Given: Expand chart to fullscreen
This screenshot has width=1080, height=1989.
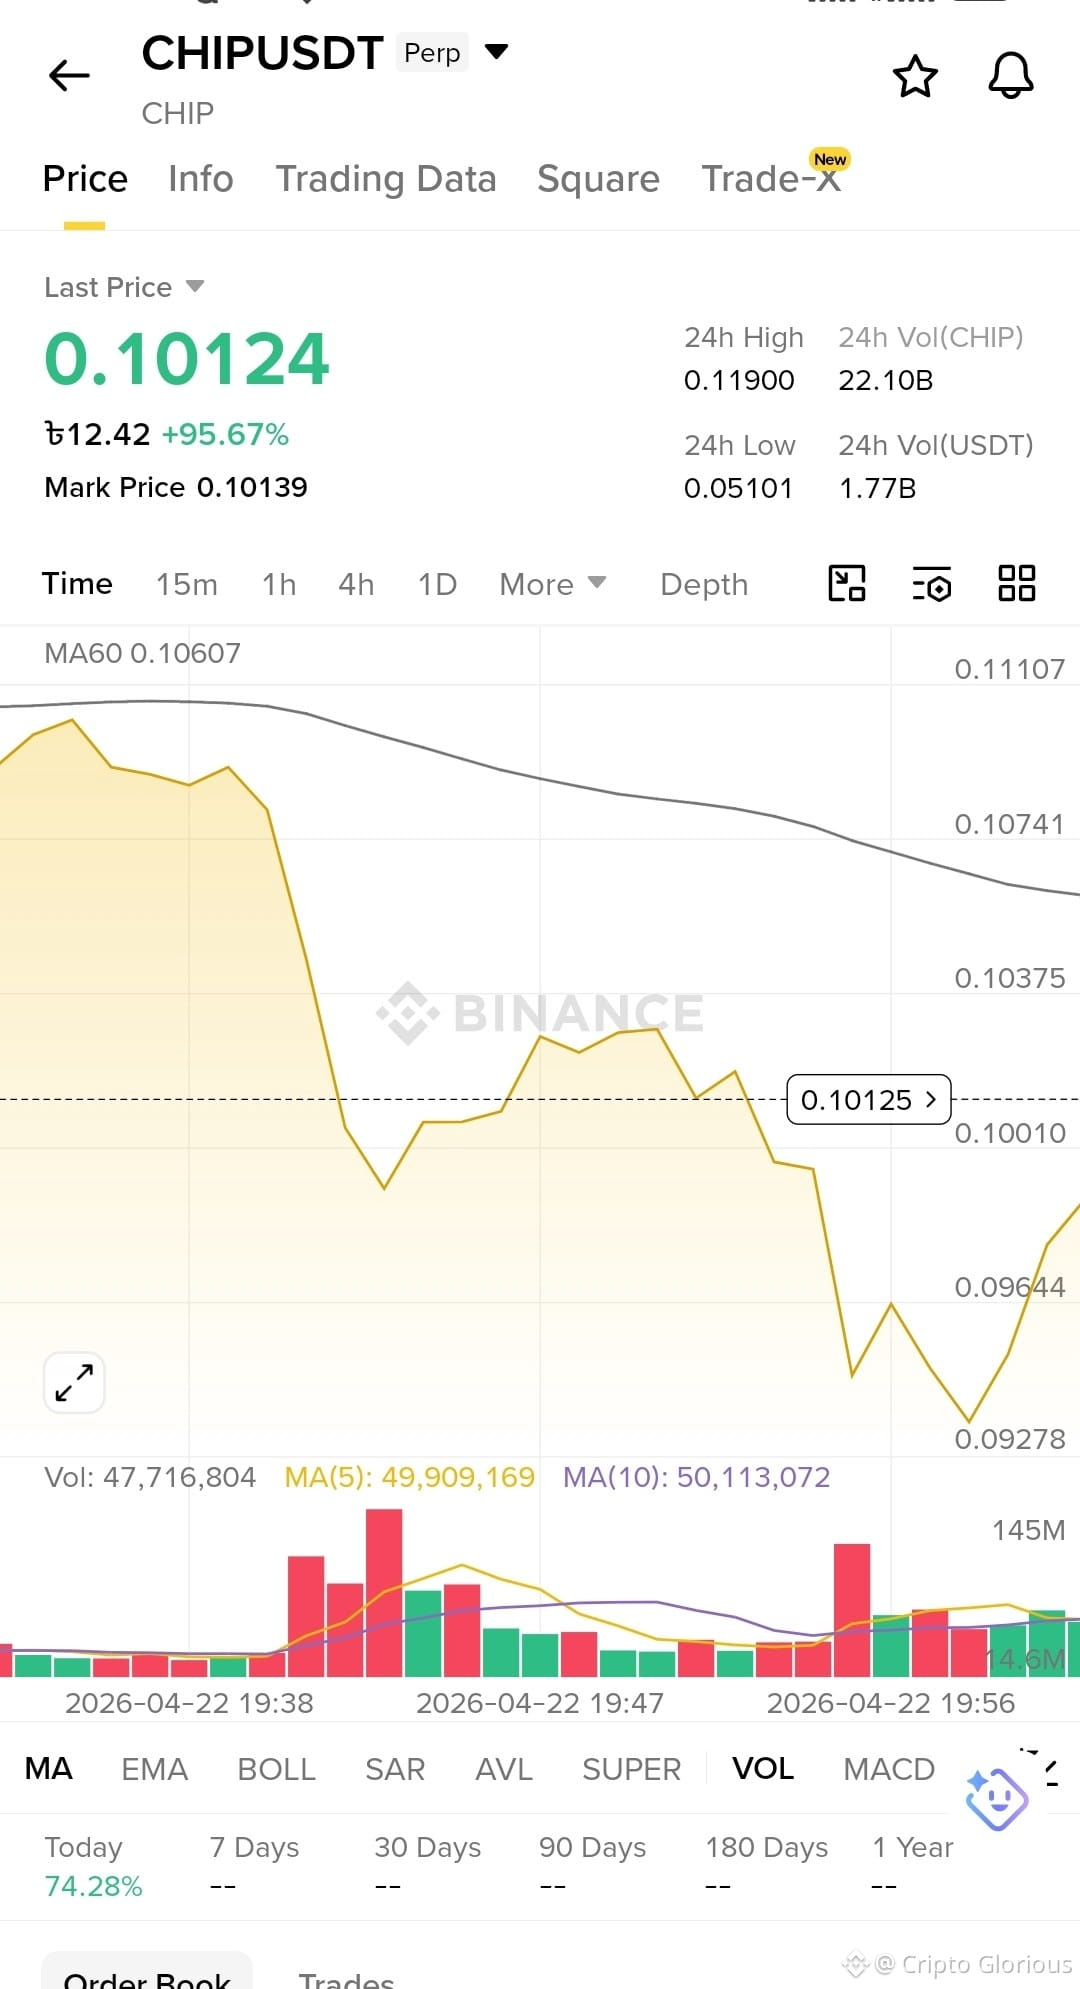Looking at the screenshot, I should click(x=75, y=1383).
